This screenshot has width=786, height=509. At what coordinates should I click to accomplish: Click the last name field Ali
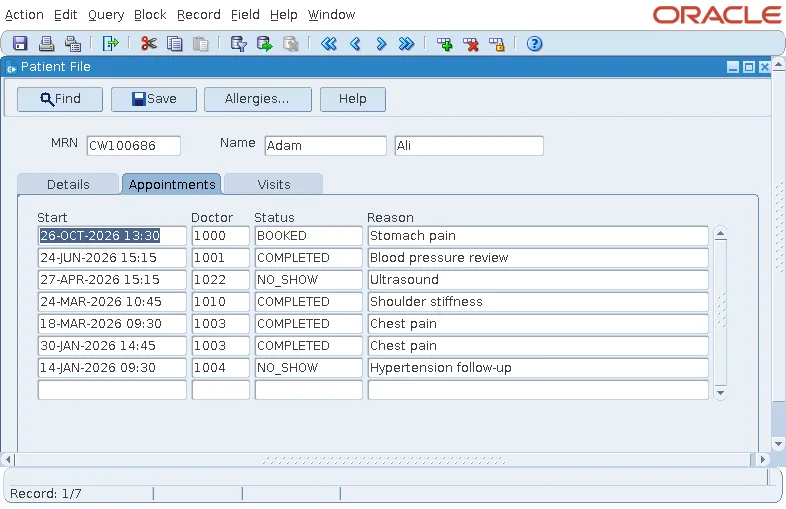click(x=469, y=145)
